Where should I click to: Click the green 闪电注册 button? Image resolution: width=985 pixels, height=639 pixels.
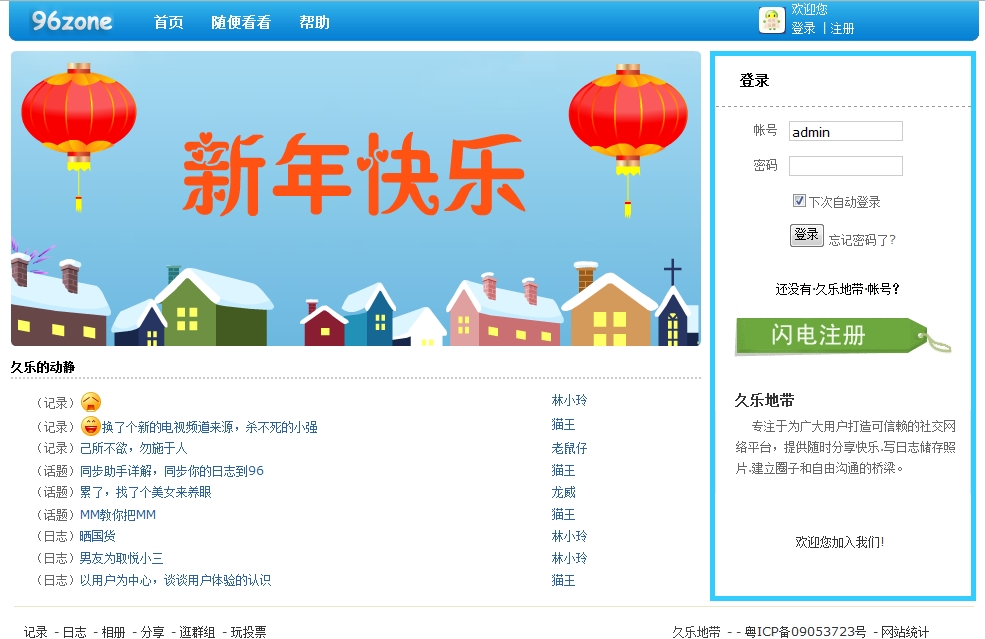tap(842, 336)
